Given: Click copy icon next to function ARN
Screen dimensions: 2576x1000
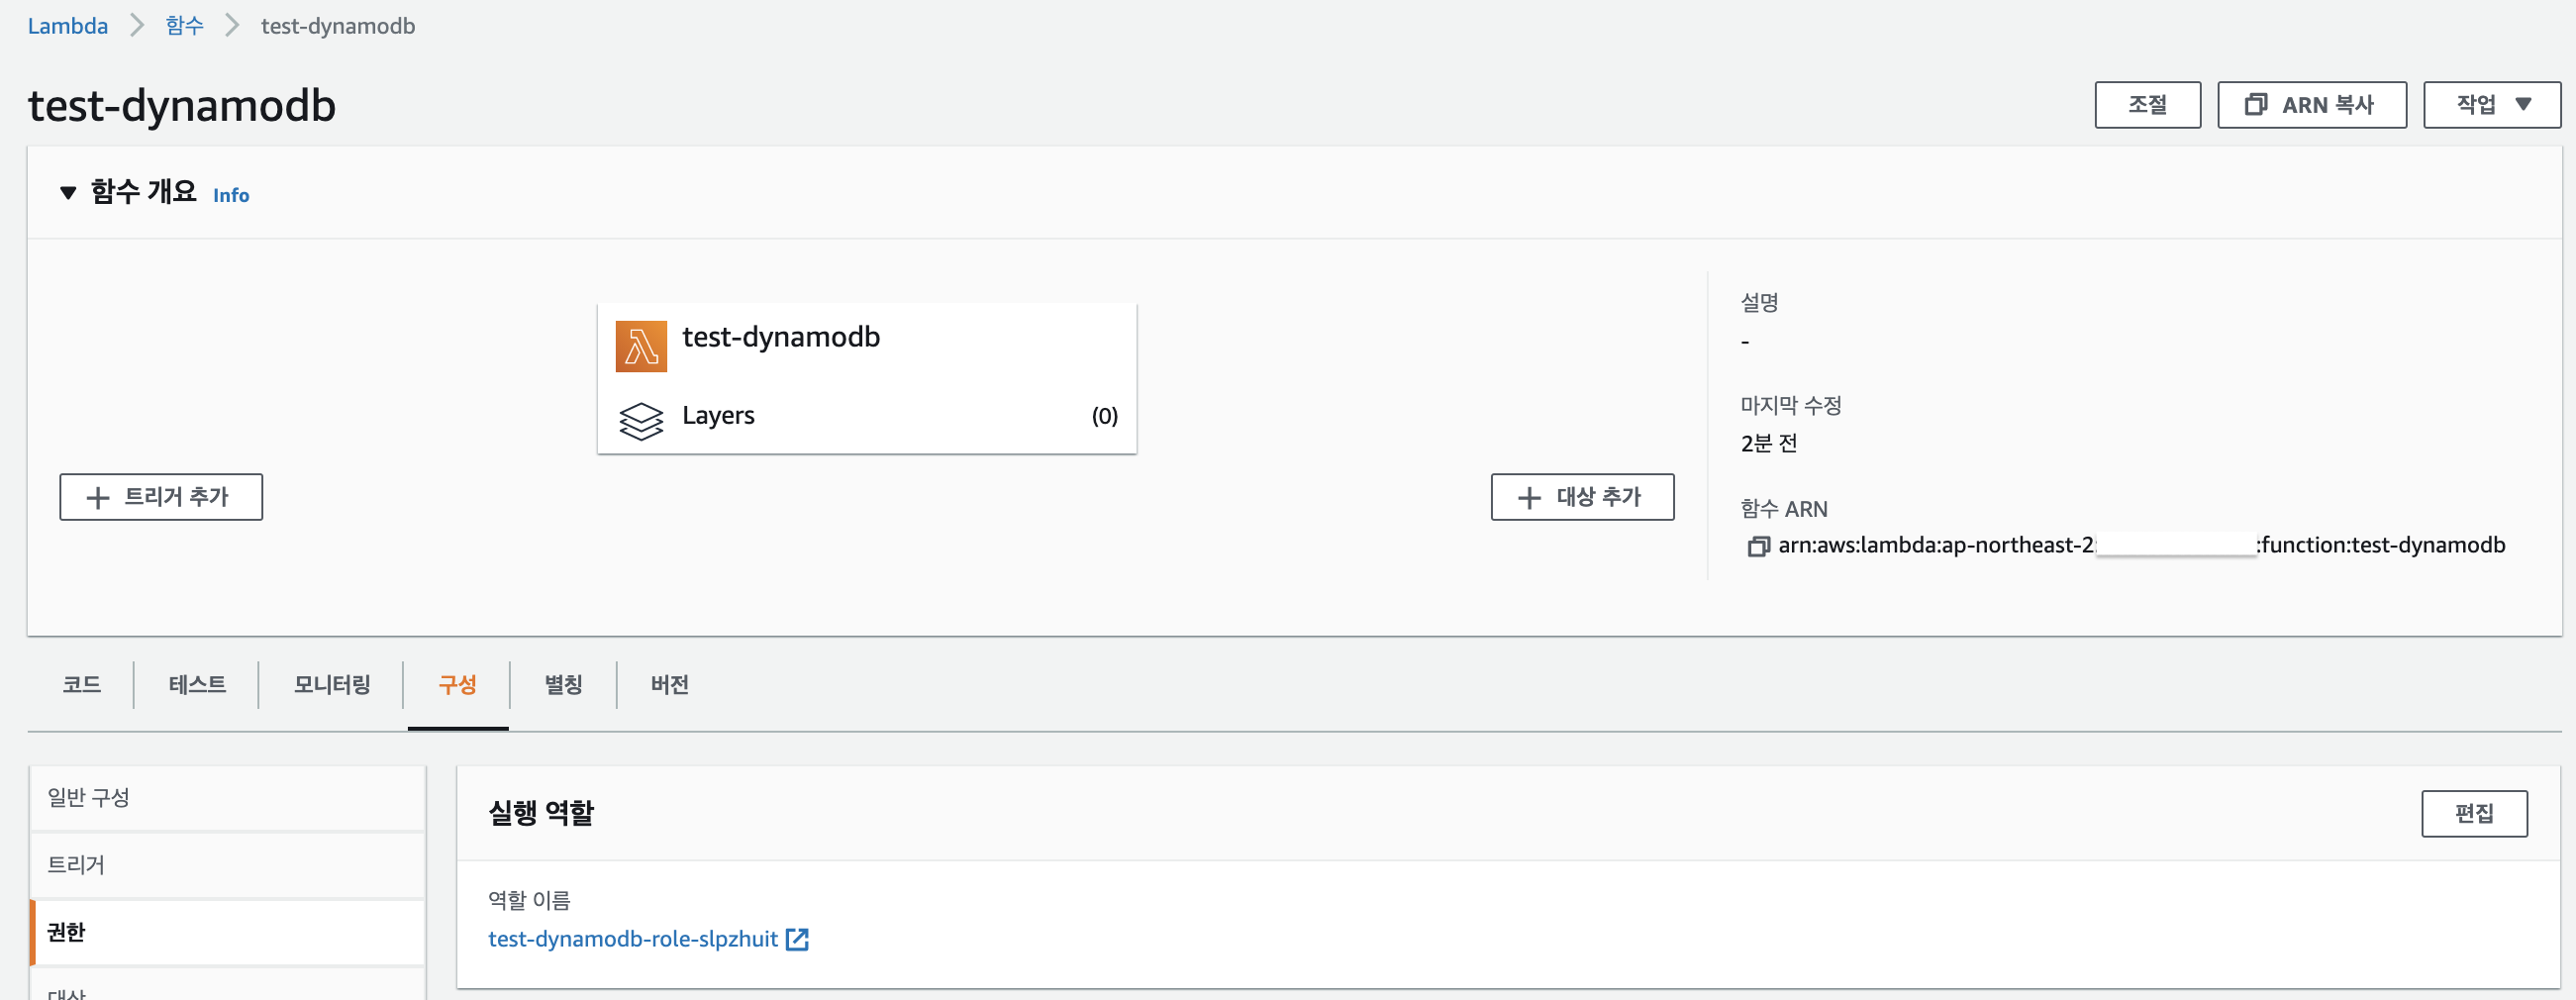Looking at the screenshot, I should coord(1757,546).
